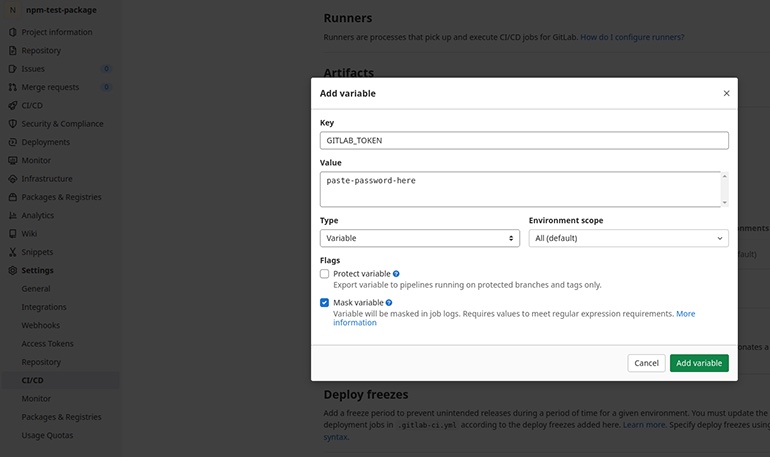Focus the Key input field with GITLAB_TOKEN
The height and width of the screenshot is (457, 770).
point(524,140)
